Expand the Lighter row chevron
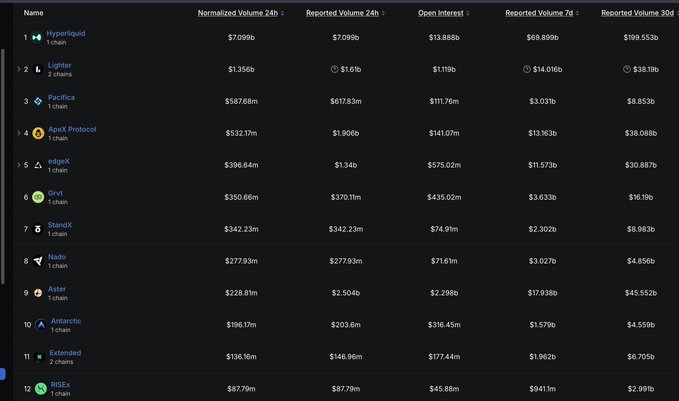 (19, 69)
